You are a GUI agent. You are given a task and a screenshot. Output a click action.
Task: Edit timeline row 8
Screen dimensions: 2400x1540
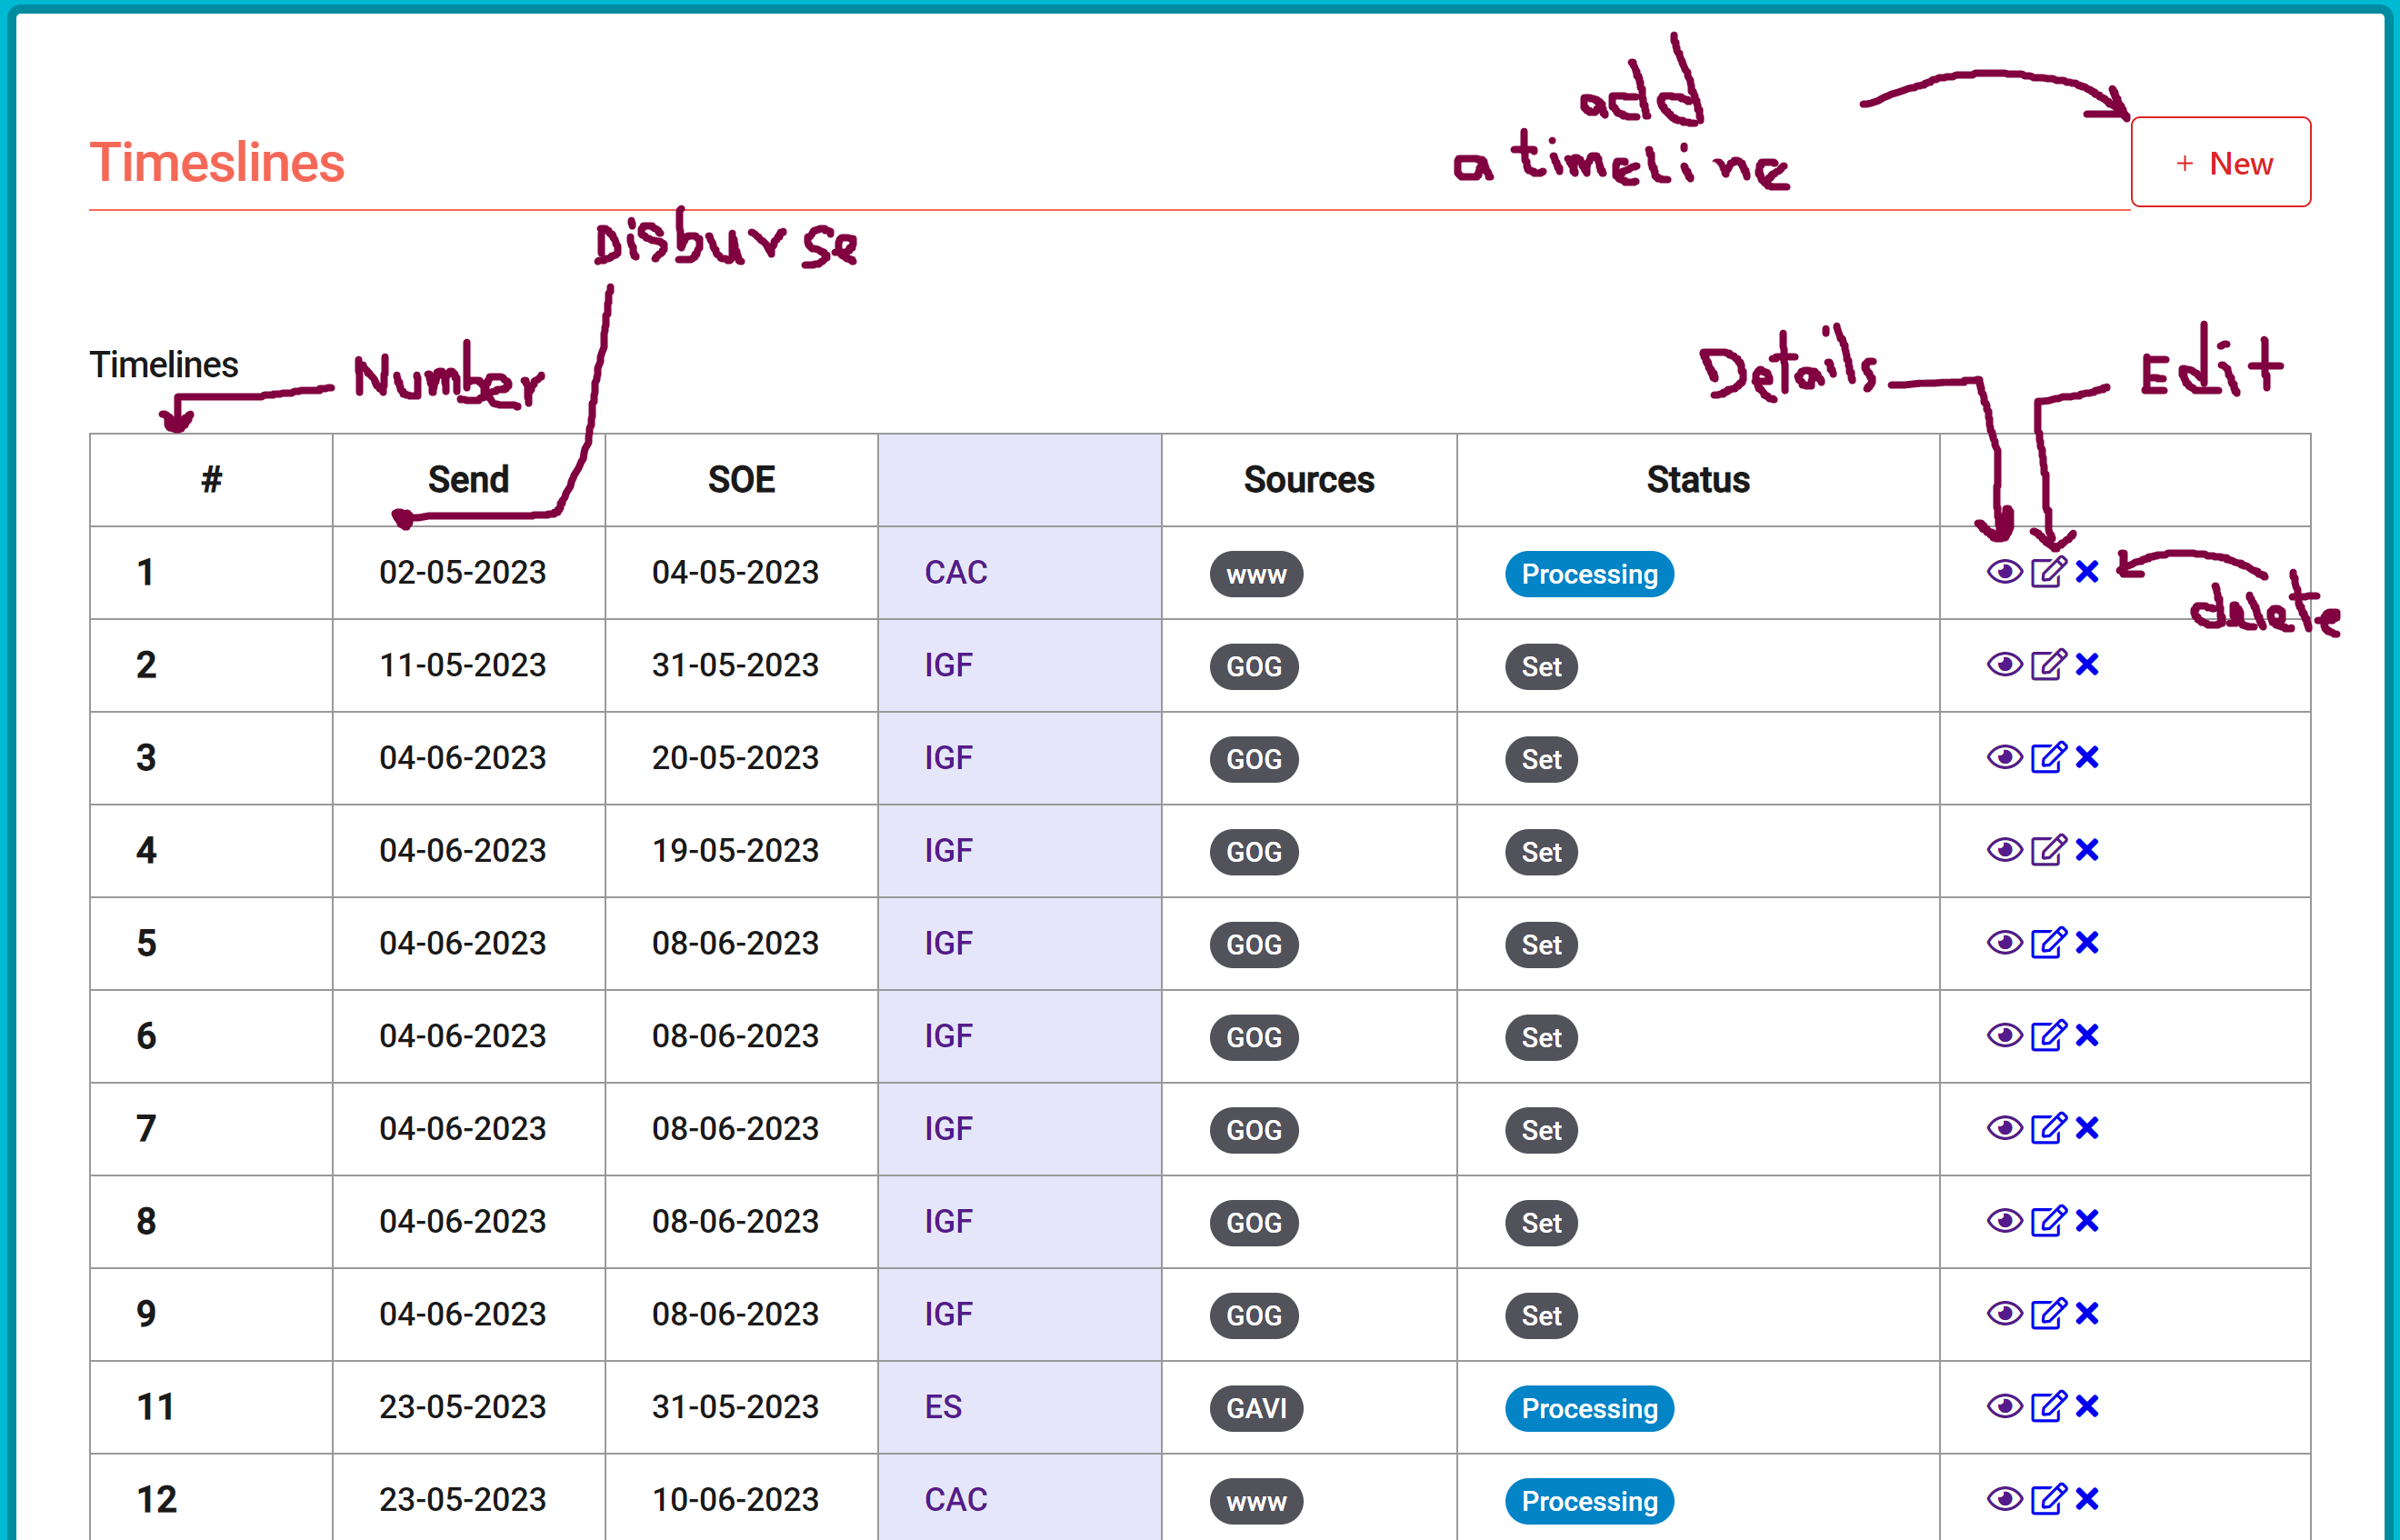tap(2048, 1221)
